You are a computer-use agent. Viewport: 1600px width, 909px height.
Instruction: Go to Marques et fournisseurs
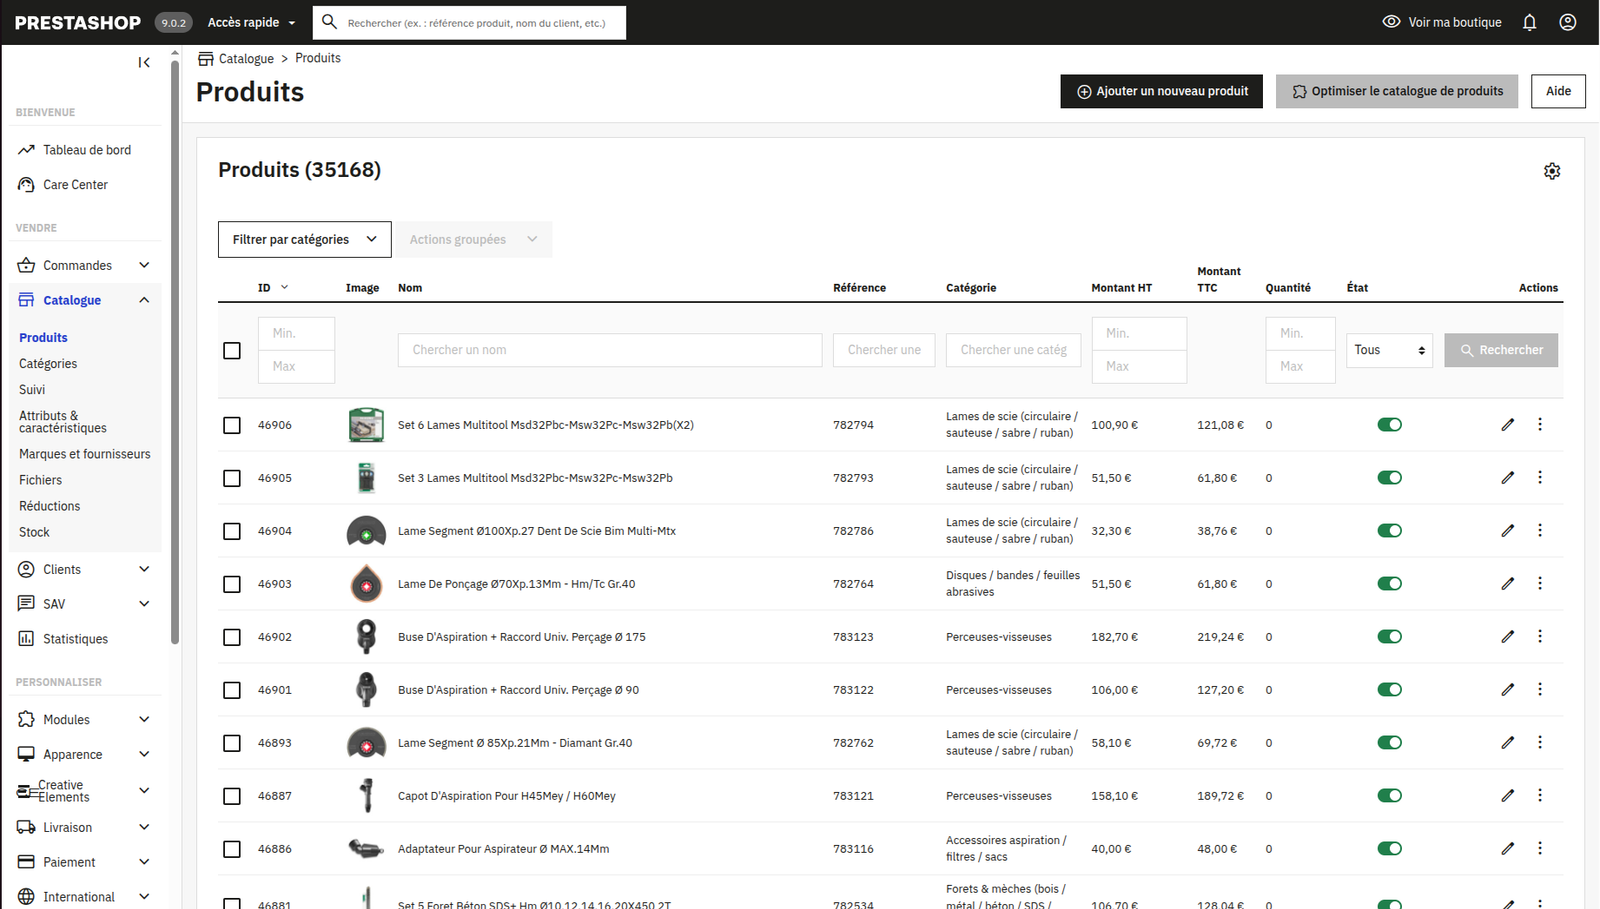coord(84,453)
